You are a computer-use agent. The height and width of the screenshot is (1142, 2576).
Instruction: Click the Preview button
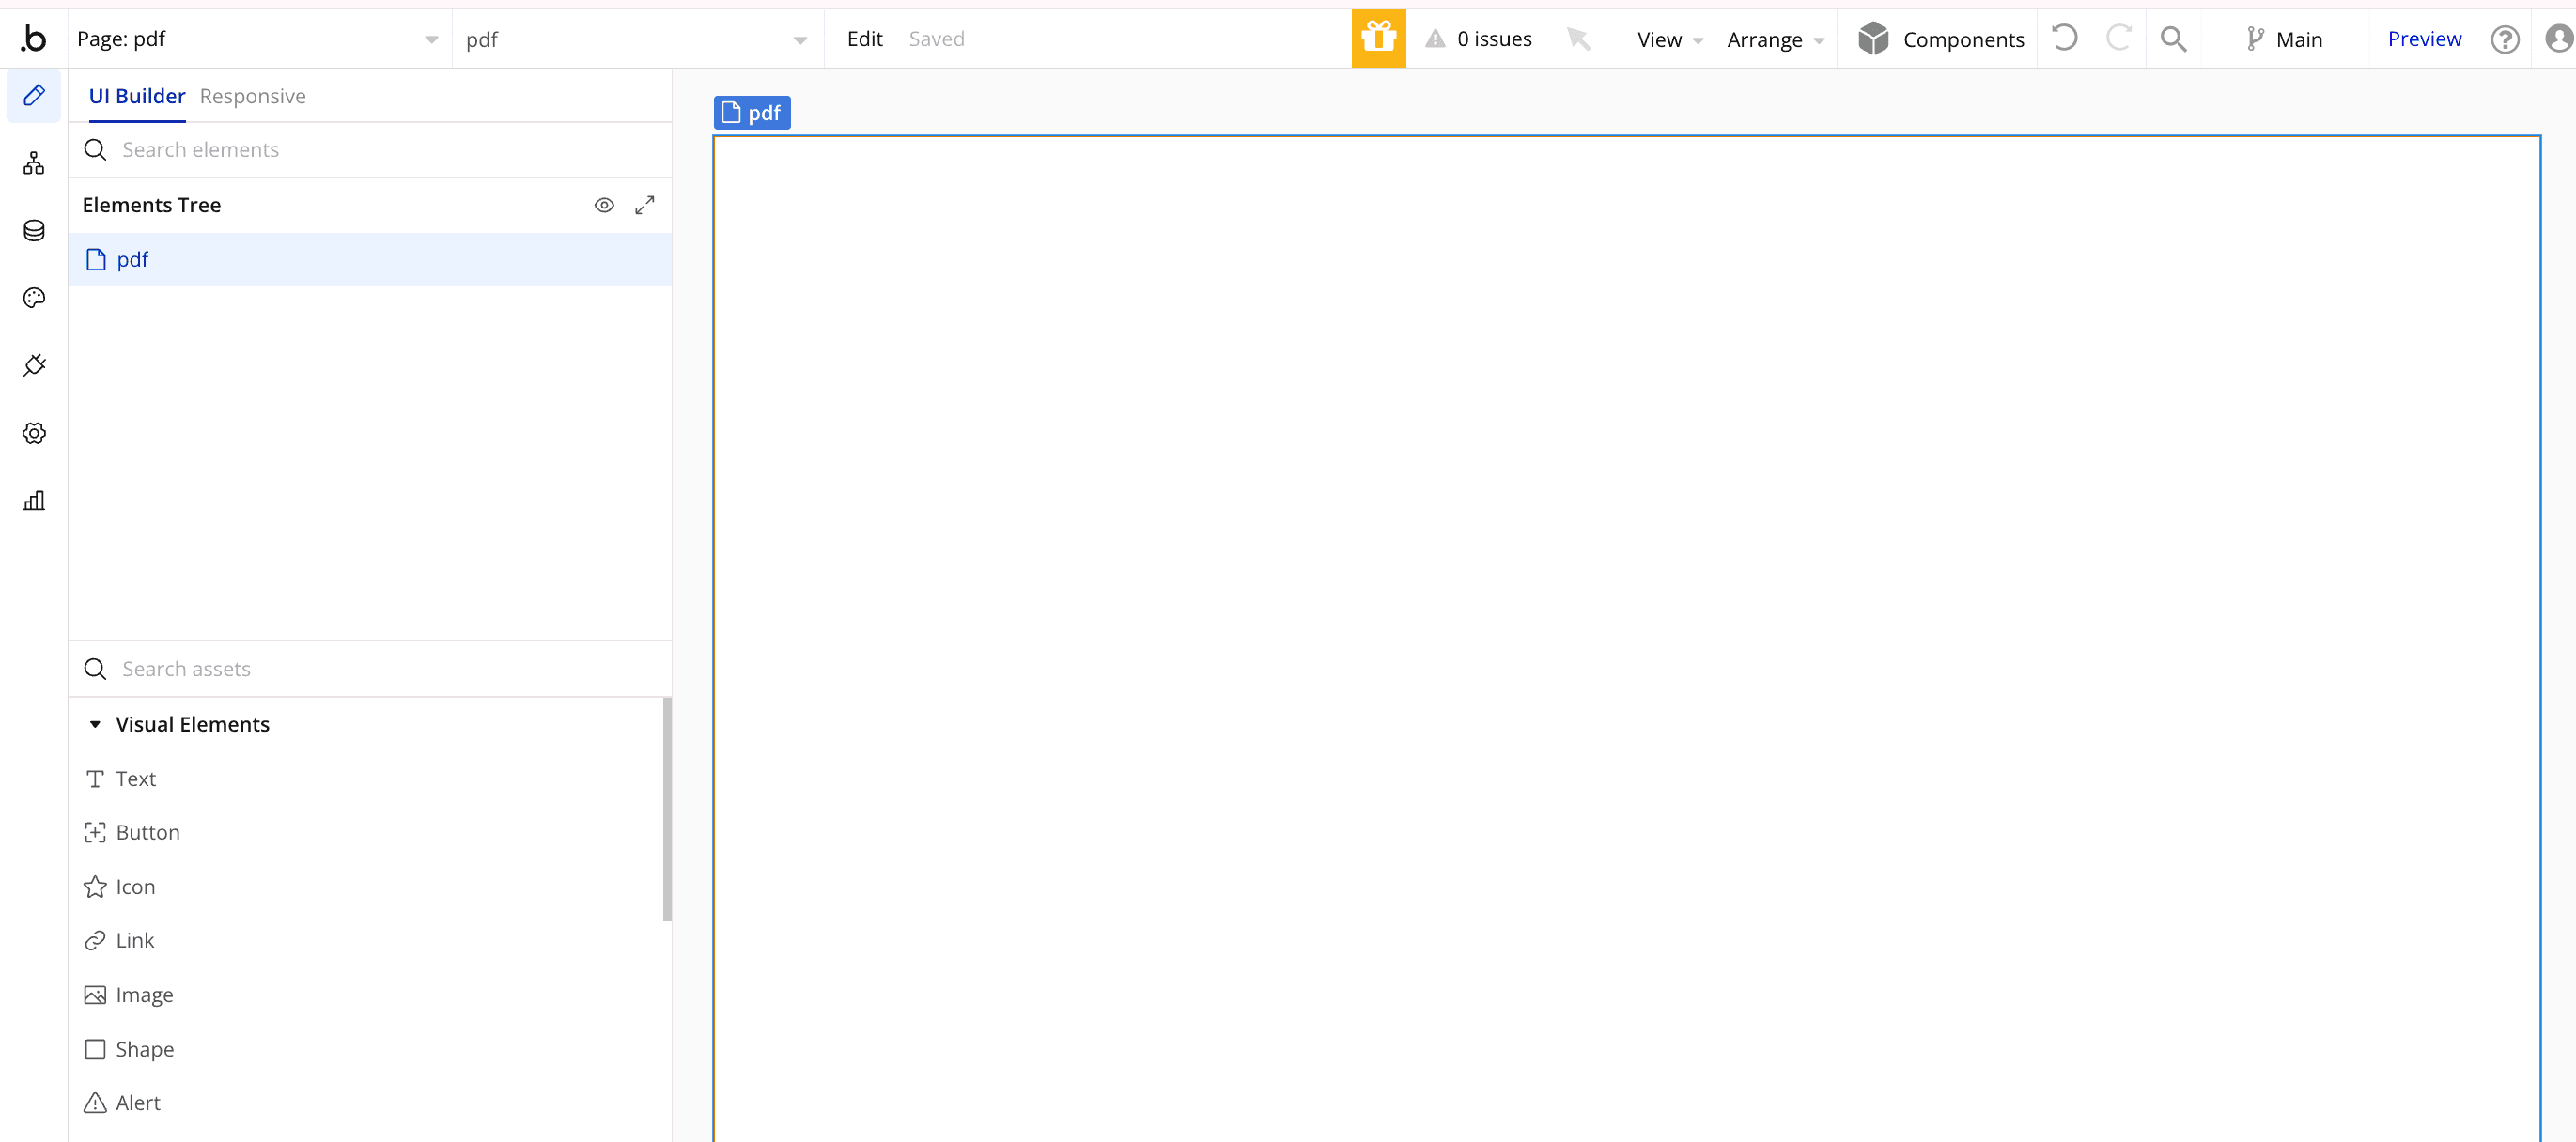[2423, 38]
